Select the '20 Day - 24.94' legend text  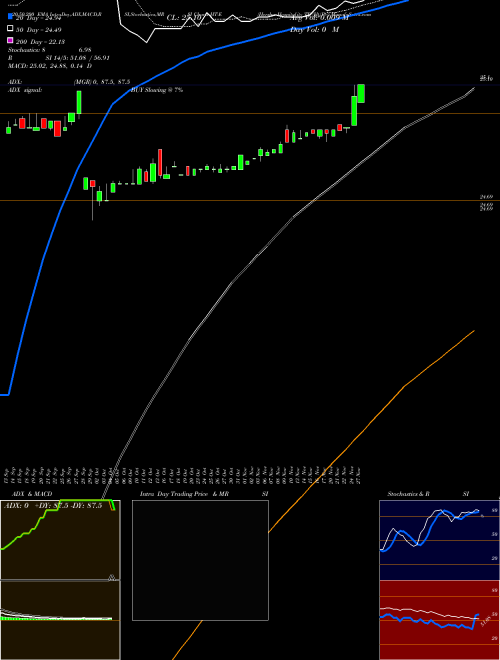pyautogui.click(x=39, y=18)
